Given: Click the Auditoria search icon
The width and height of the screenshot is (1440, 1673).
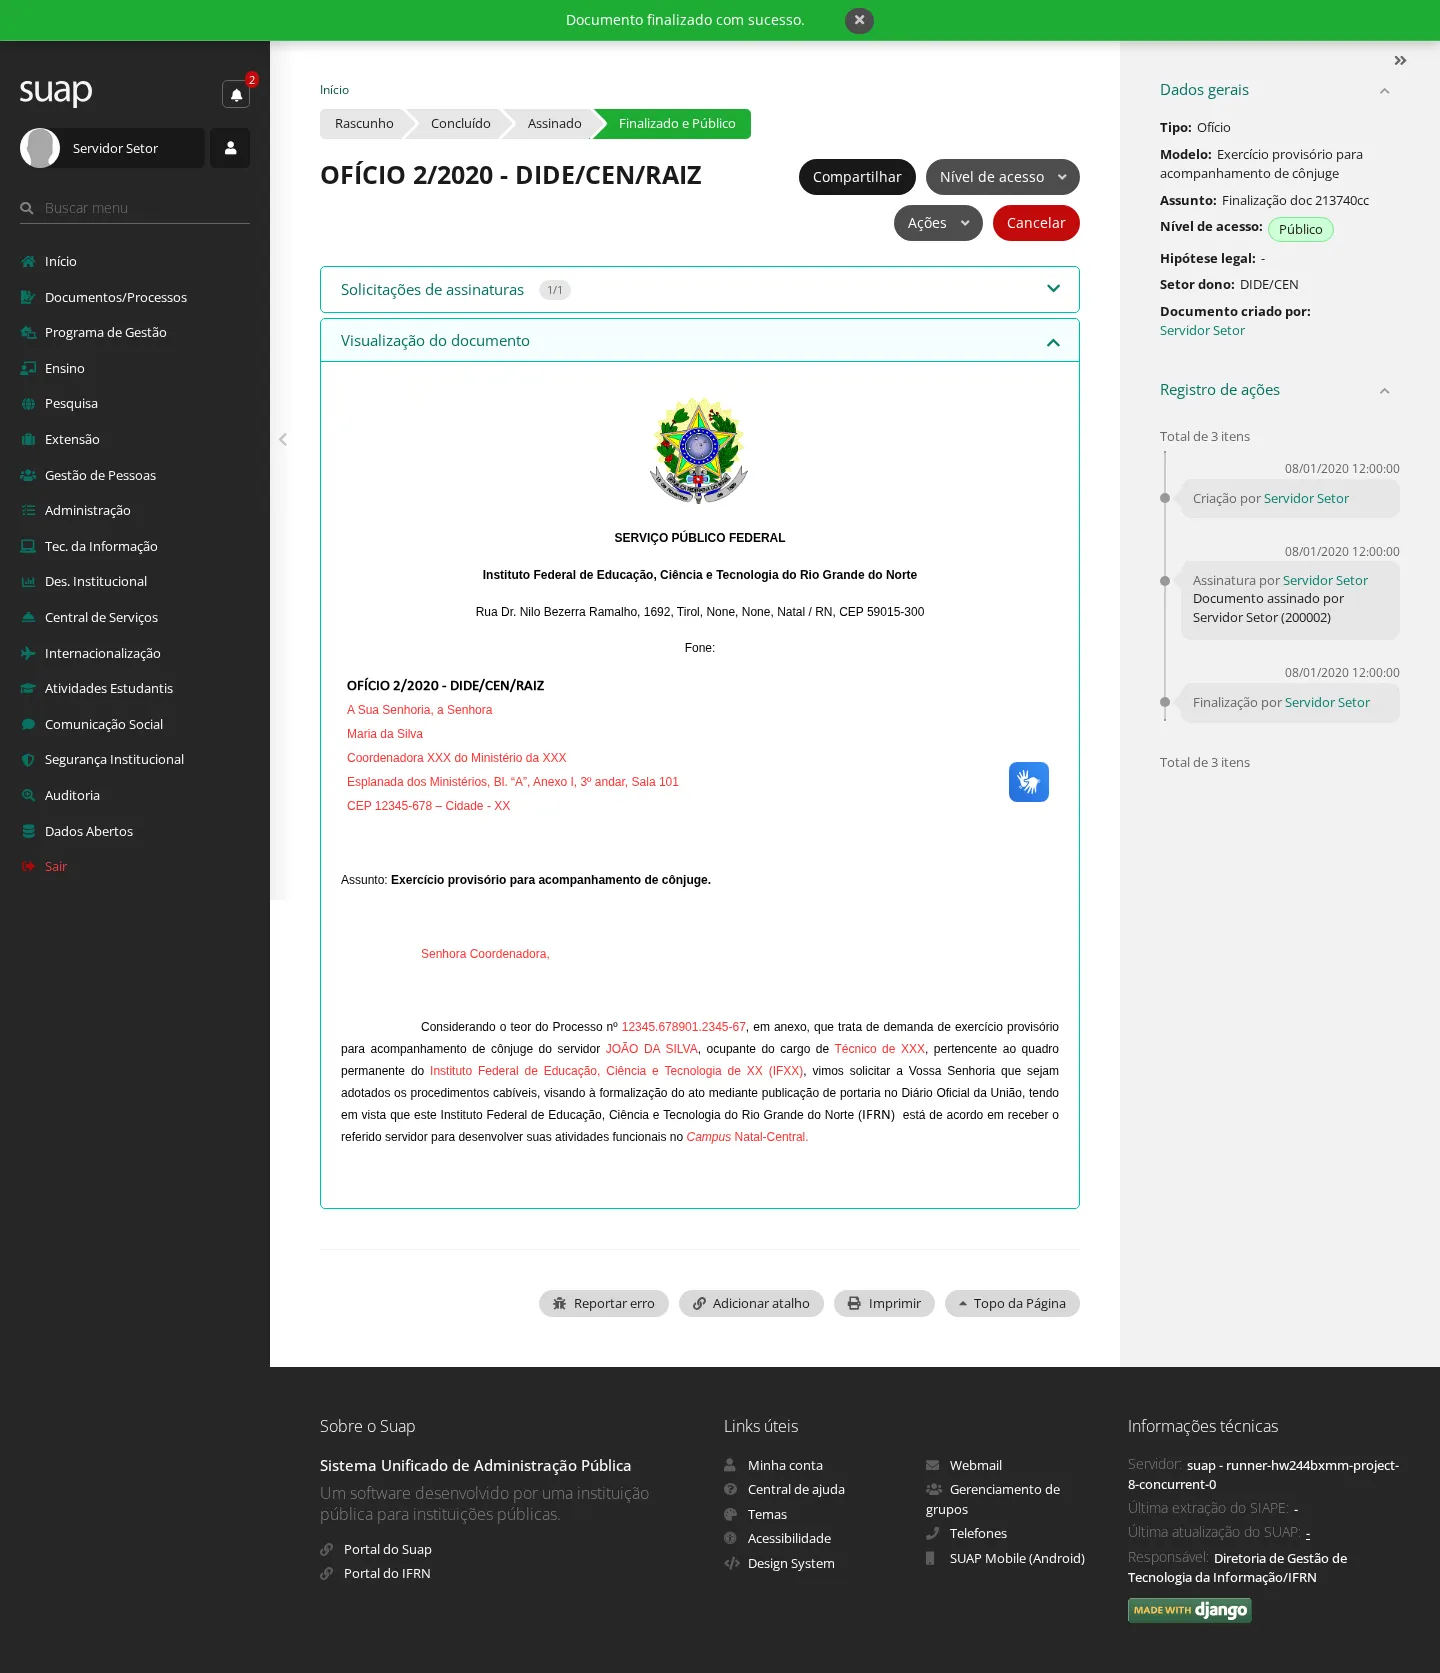Looking at the screenshot, I should pos(28,795).
